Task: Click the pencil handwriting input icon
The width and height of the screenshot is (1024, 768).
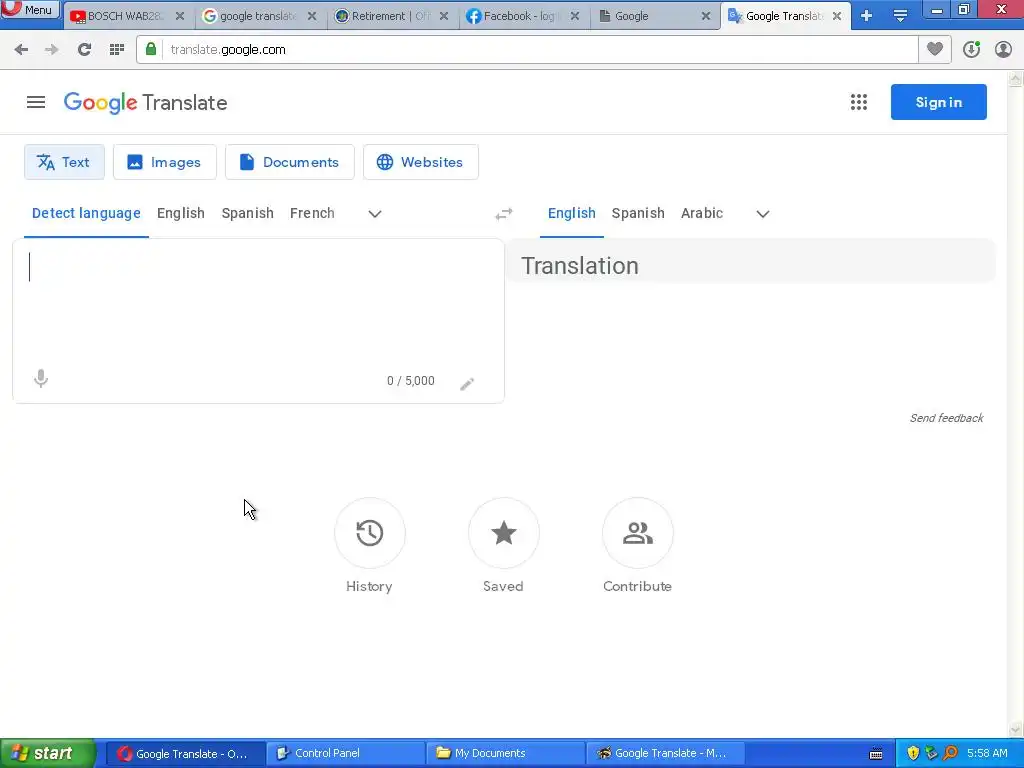Action: pyautogui.click(x=467, y=384)
